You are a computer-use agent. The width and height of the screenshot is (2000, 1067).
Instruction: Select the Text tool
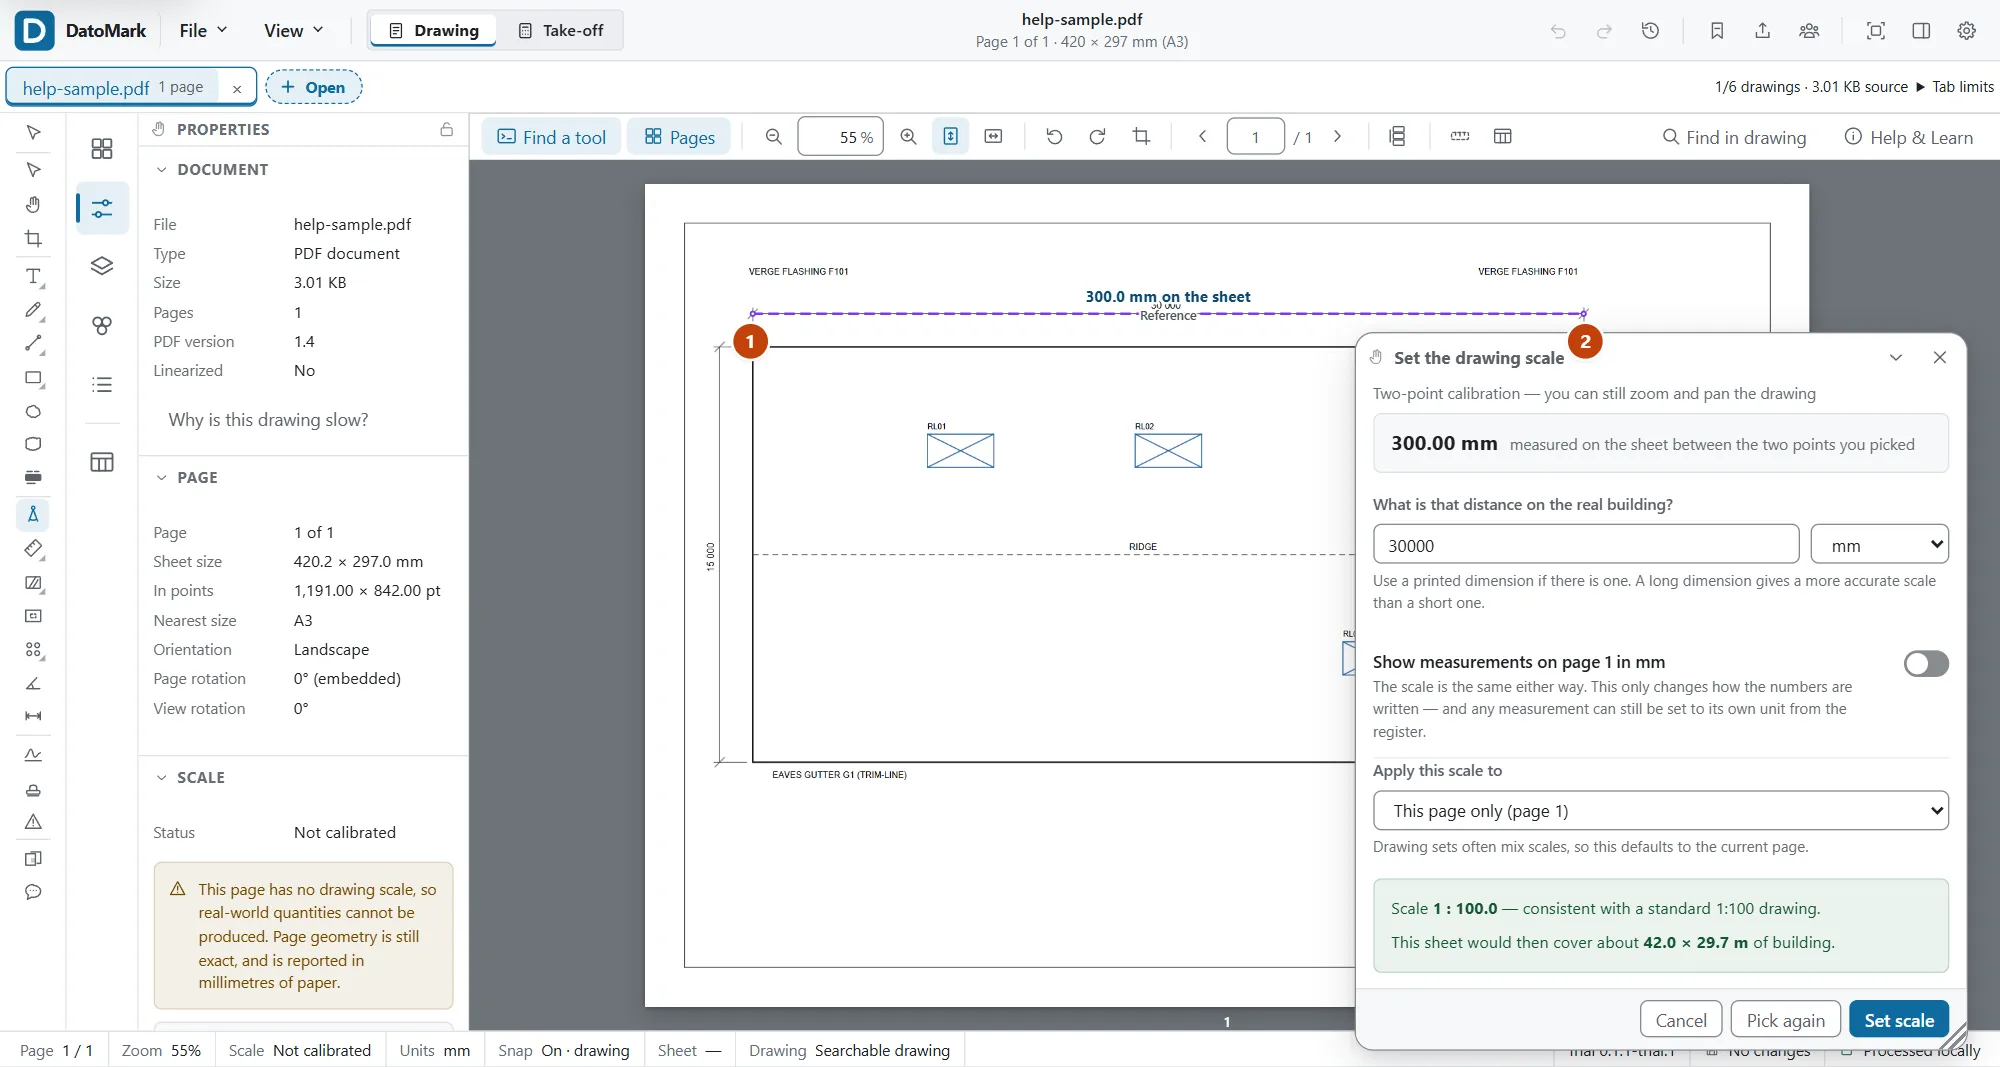33,276
